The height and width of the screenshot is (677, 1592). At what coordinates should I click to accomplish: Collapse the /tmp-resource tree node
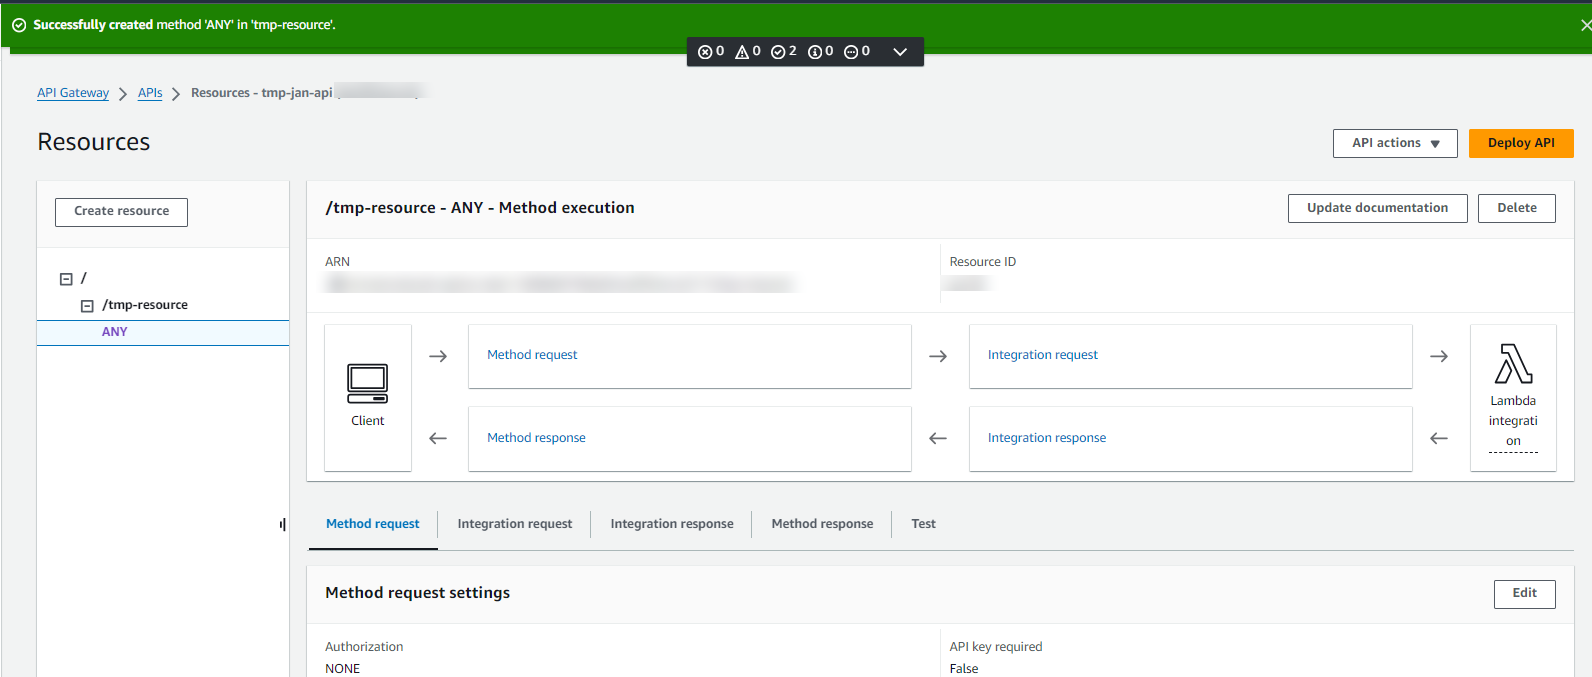(87, 306)
